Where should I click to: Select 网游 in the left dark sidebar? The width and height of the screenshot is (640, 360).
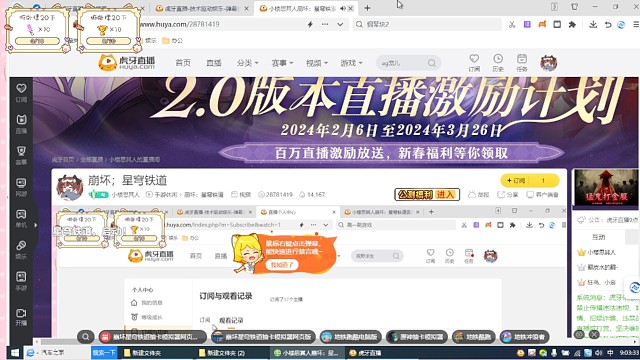click(21, 187)
